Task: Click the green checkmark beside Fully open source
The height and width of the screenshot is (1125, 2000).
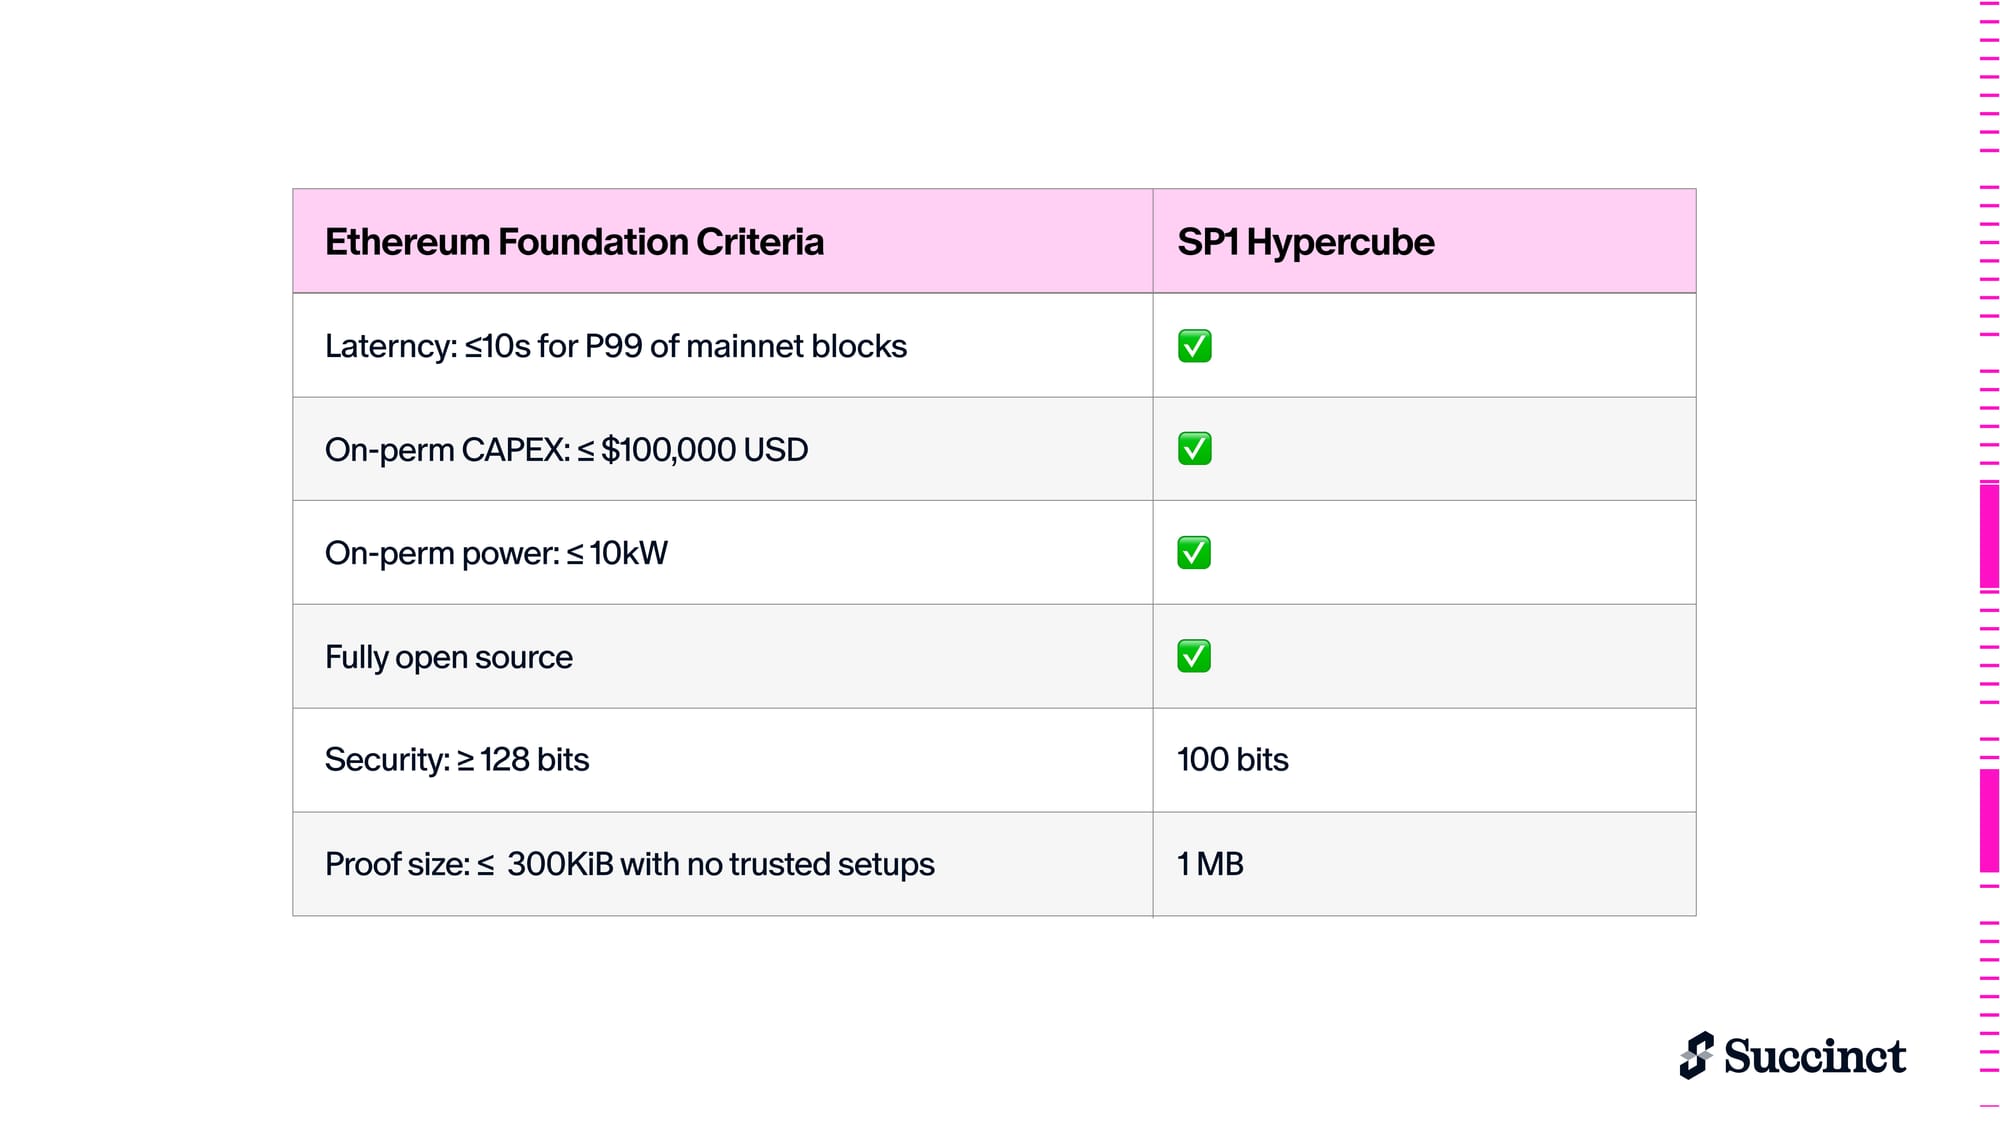Action: [x=1194, y=656]
